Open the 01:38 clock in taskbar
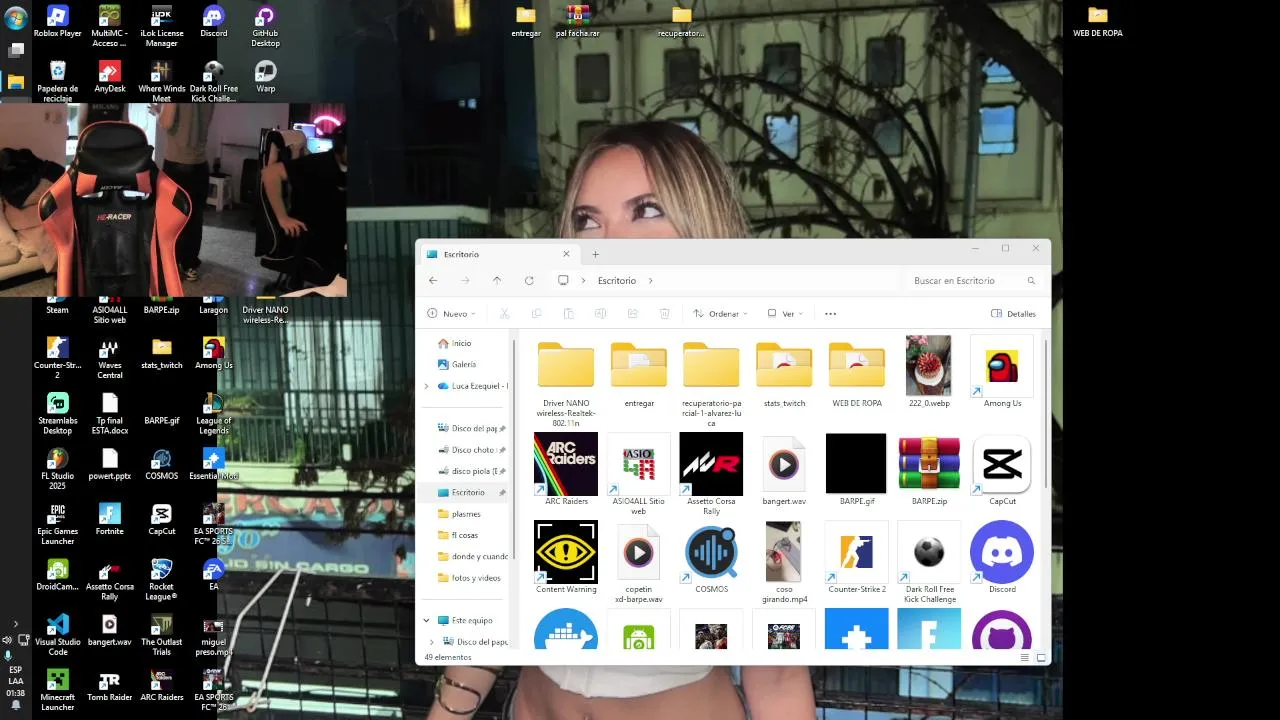The image size is (1280, 720). click(x=15, y=693)
